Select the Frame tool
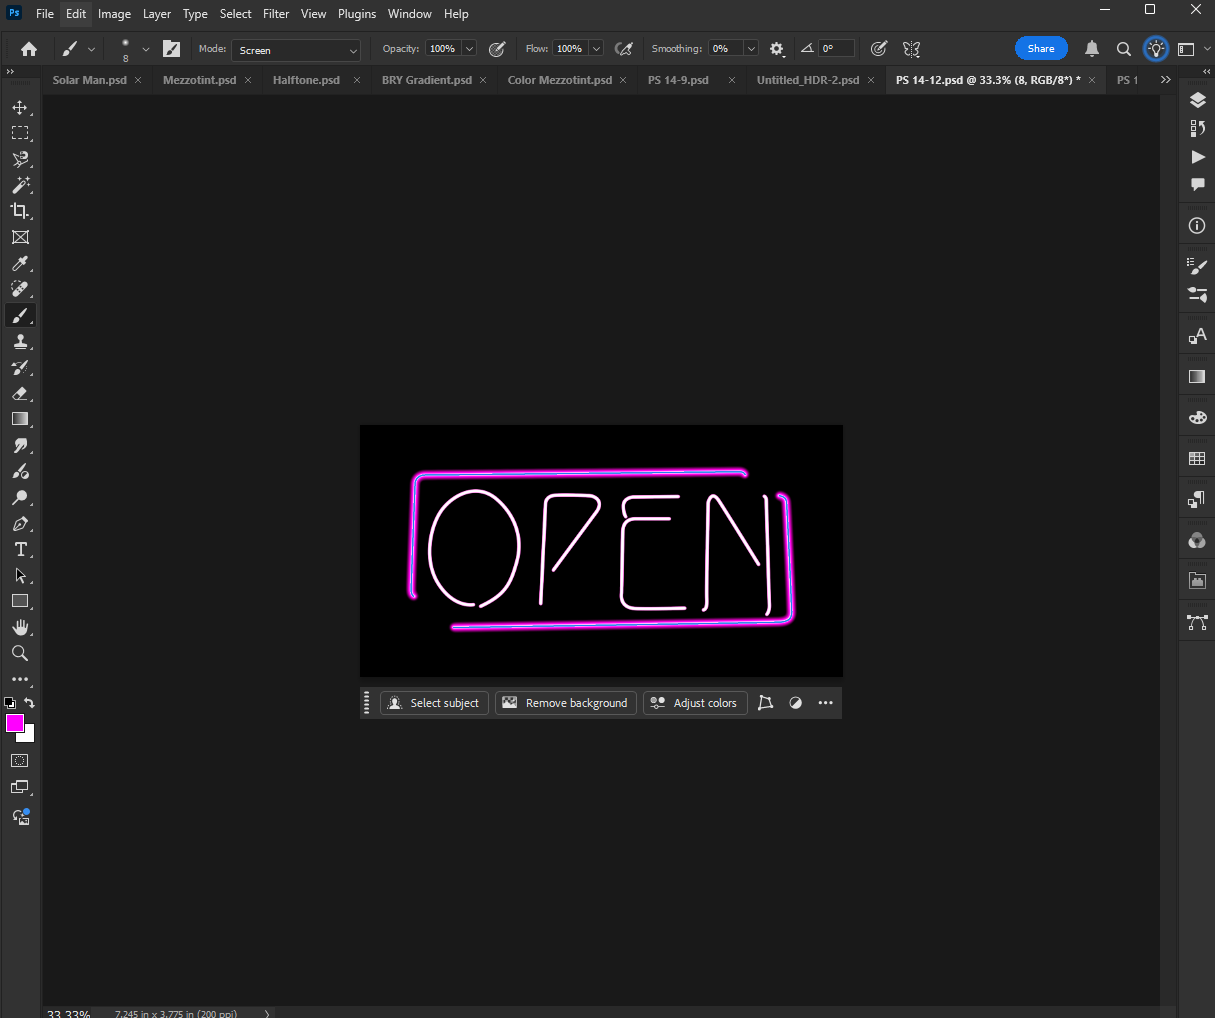 (20, 237)
